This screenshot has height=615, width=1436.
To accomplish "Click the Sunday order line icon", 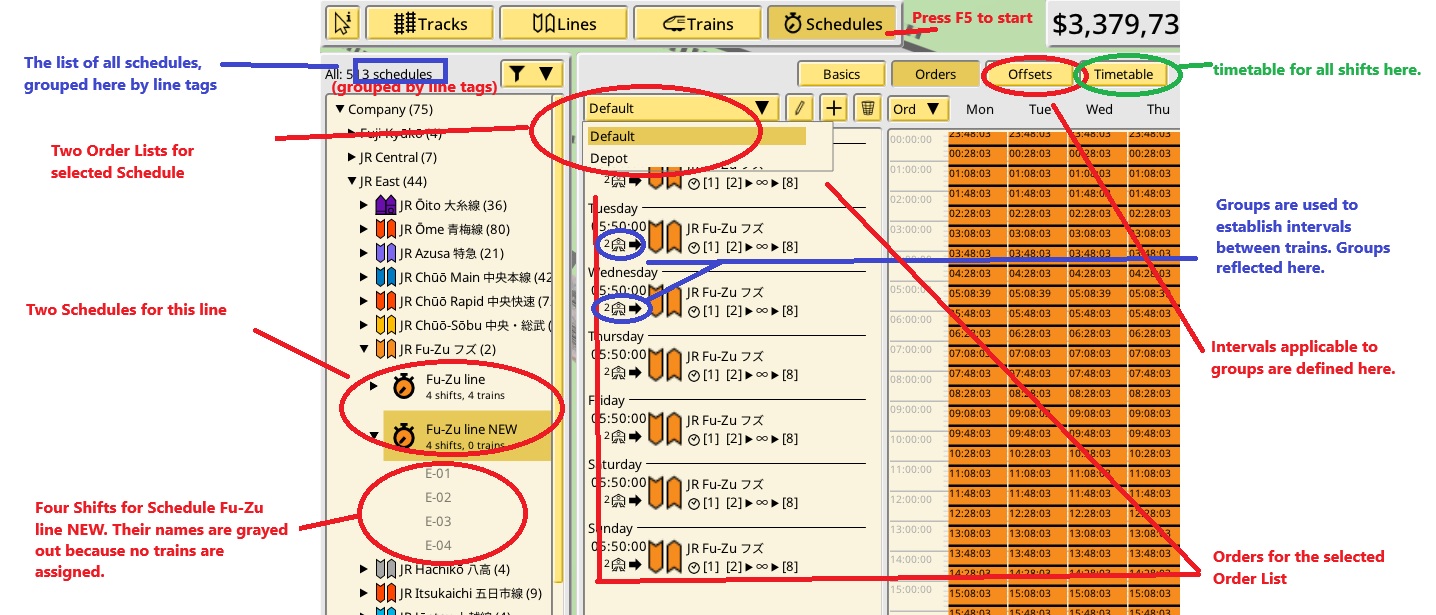I will (x=665, y=557).
